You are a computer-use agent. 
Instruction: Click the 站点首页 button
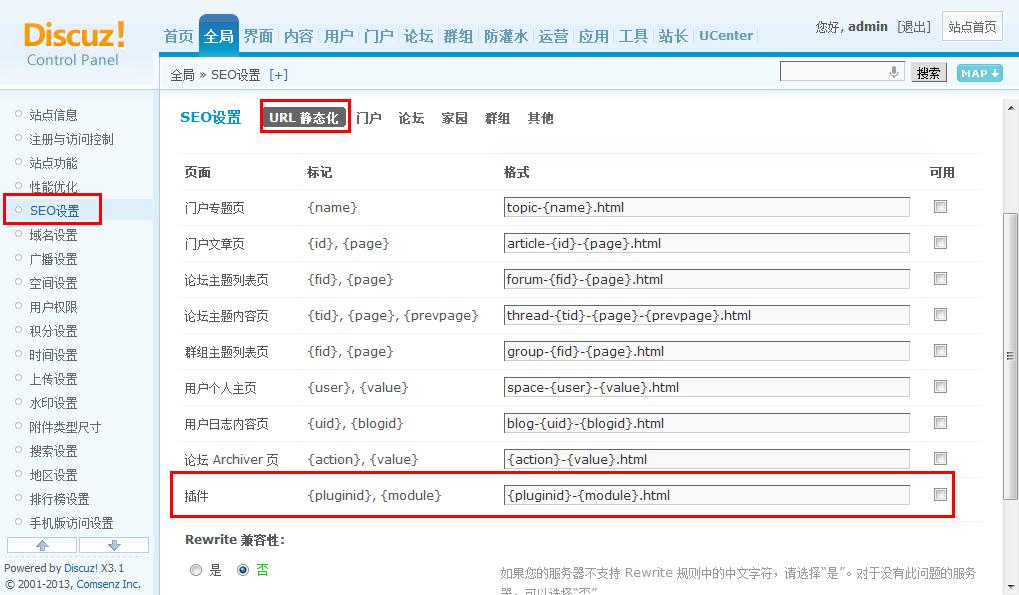click(971, 26)
